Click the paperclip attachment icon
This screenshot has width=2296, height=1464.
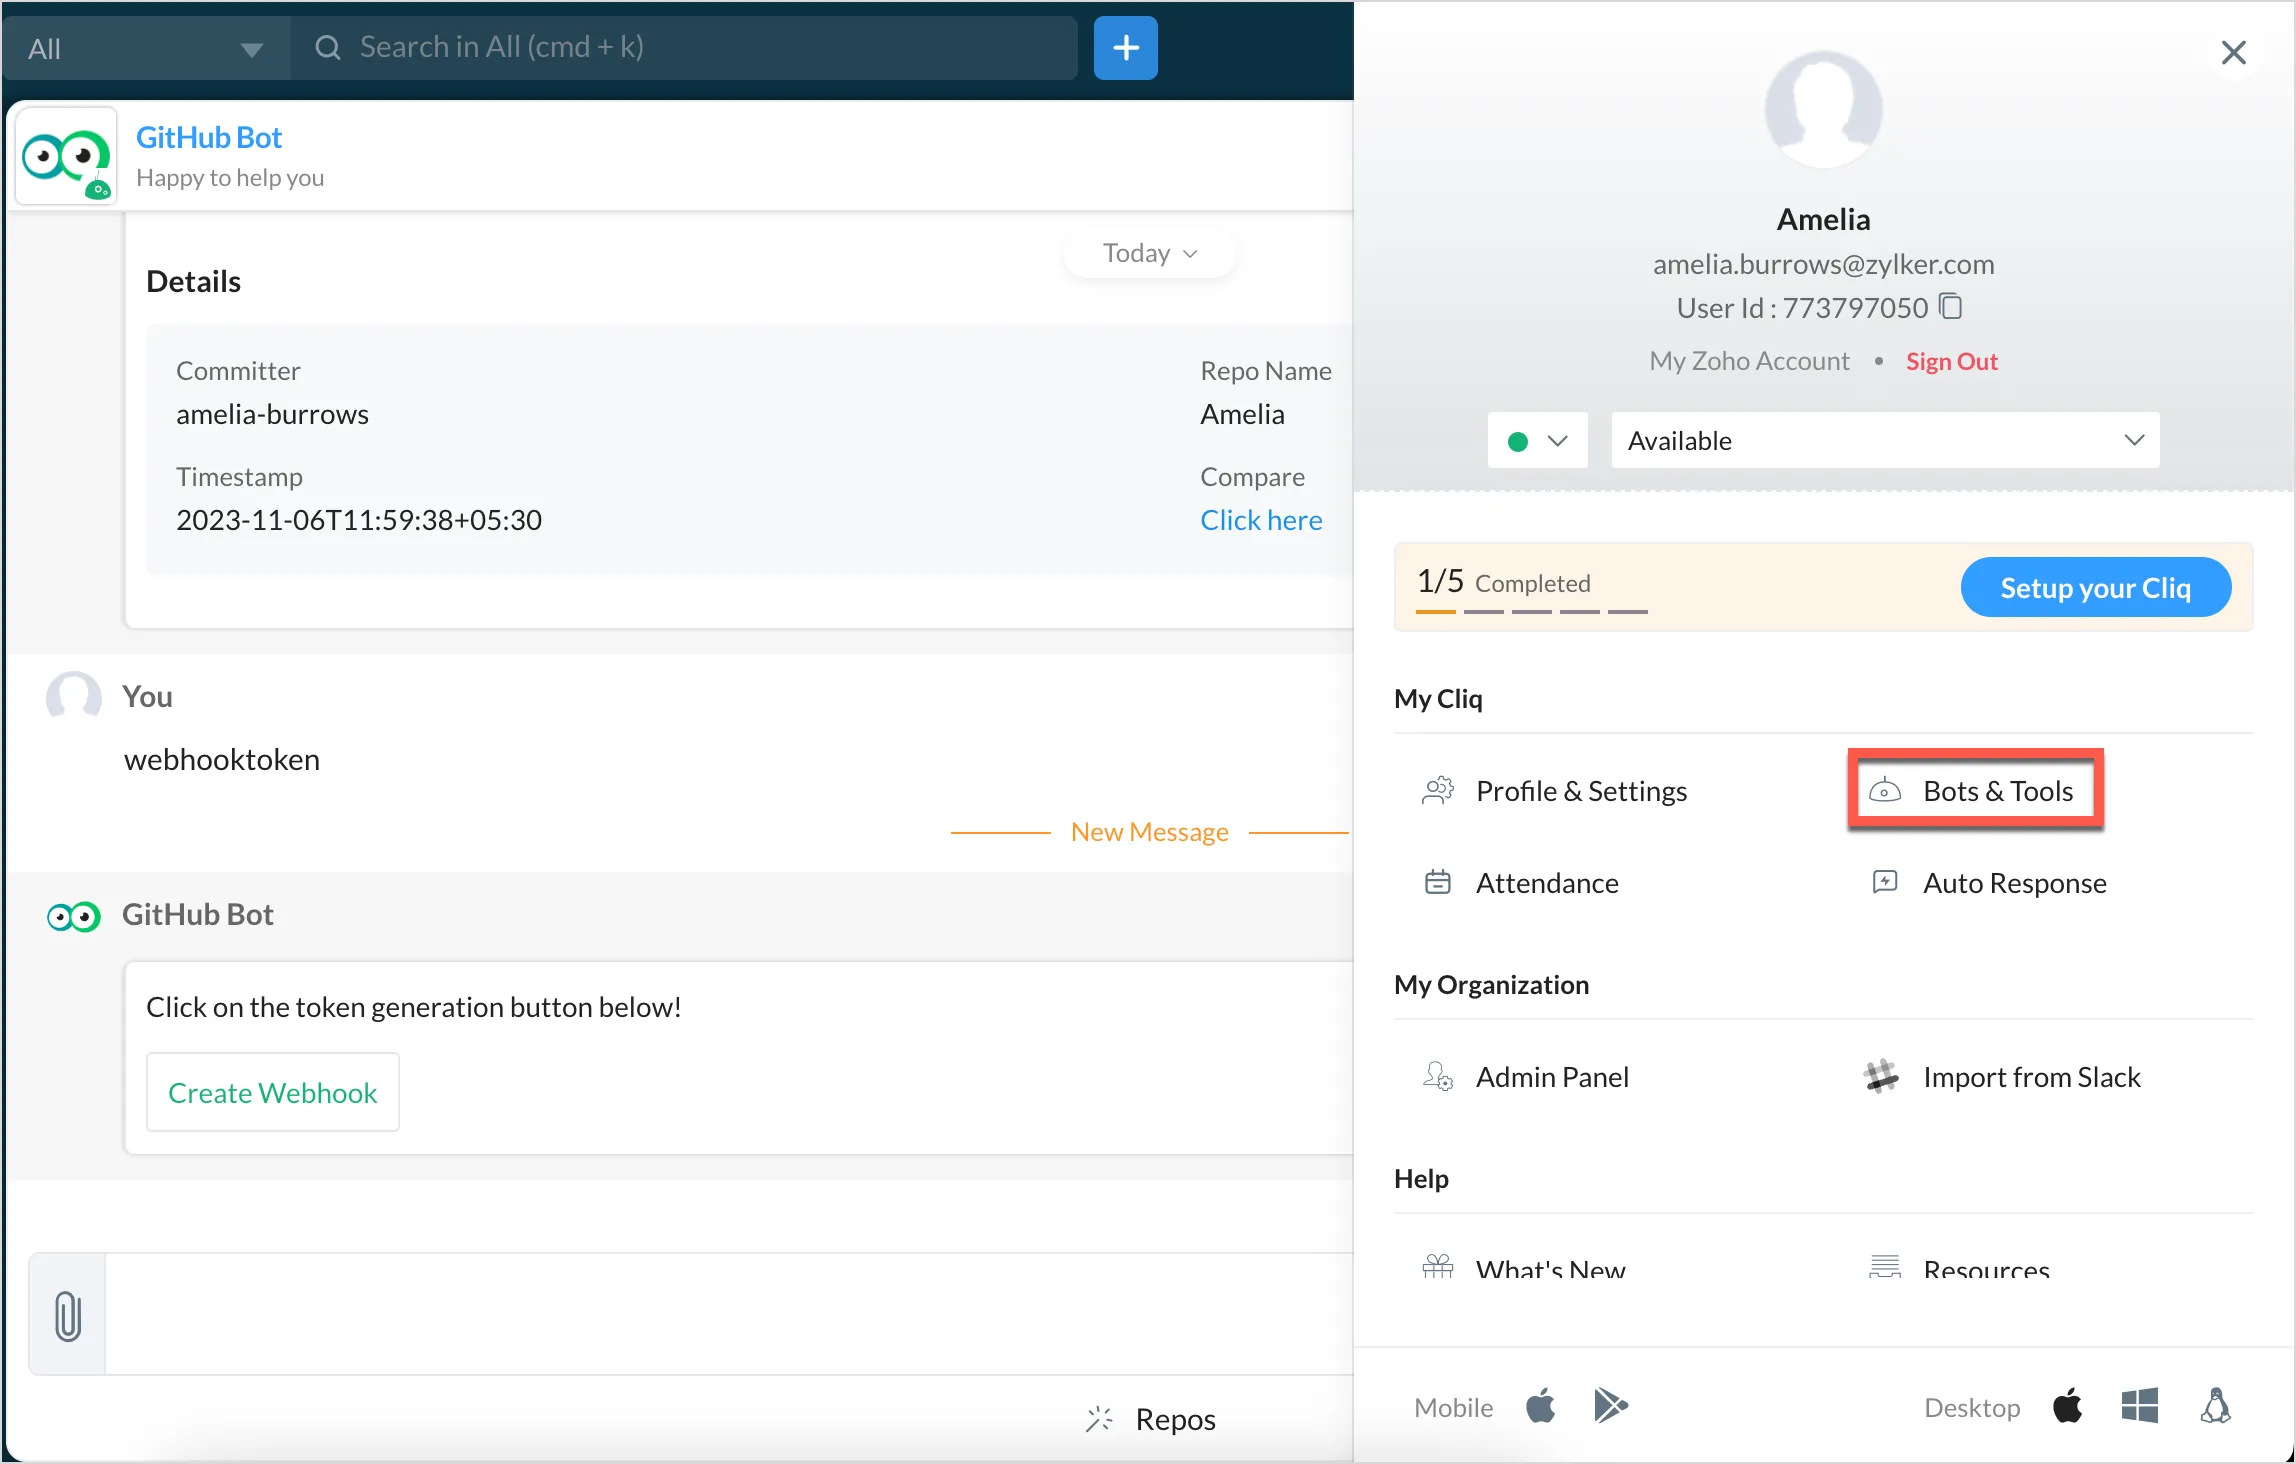(x=67, y=1315)
